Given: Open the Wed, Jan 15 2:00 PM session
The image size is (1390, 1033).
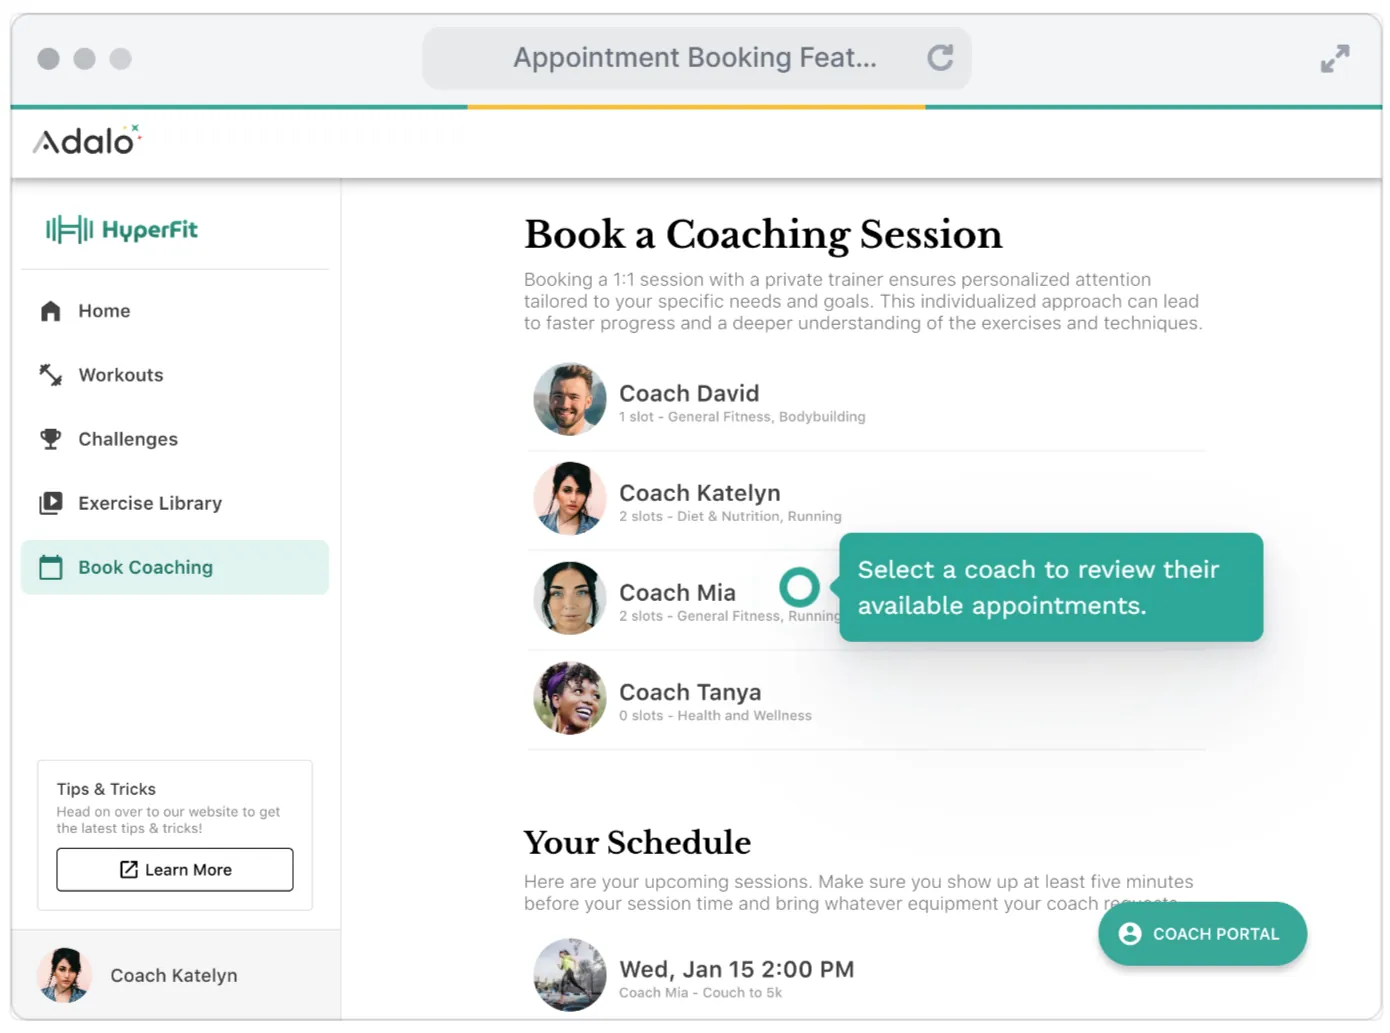Looking at the screenshot, I should (736, 970).
